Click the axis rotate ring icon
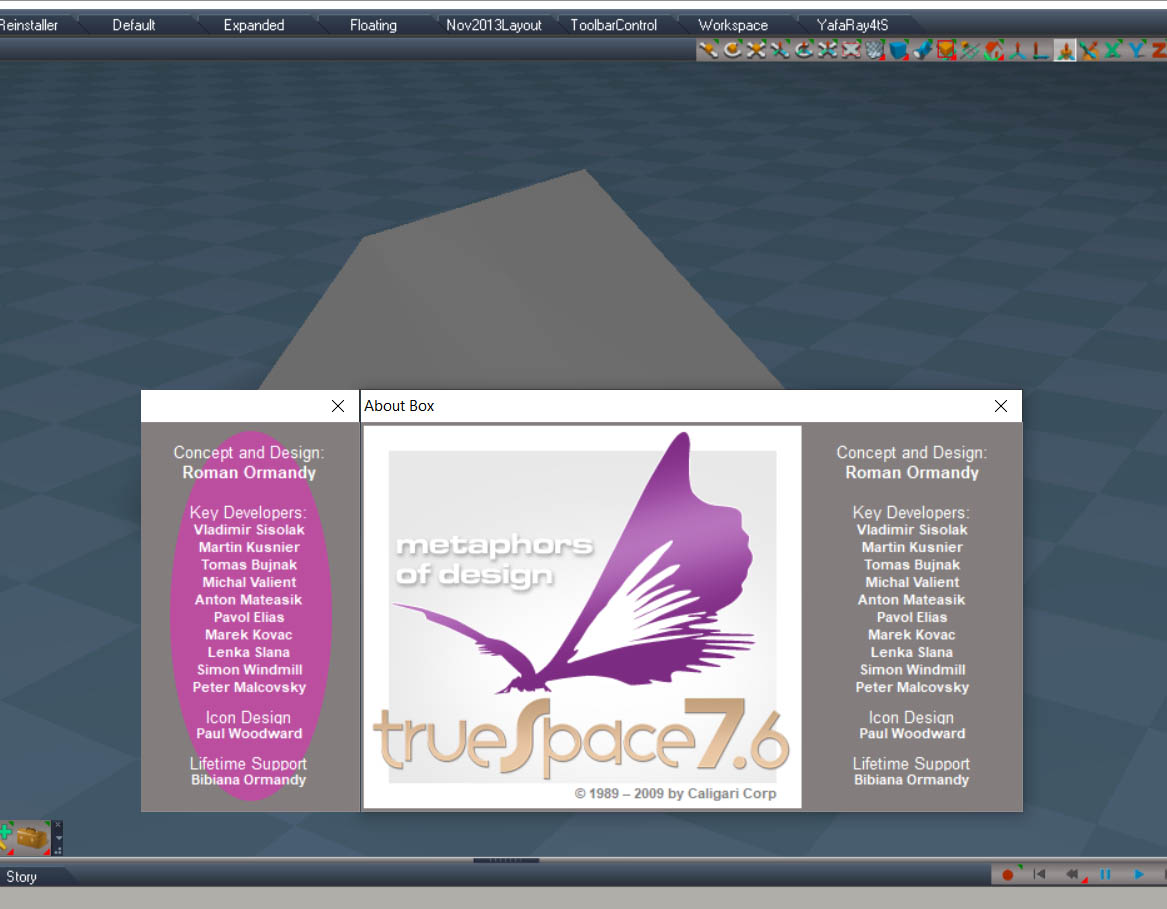 point(804,50)
